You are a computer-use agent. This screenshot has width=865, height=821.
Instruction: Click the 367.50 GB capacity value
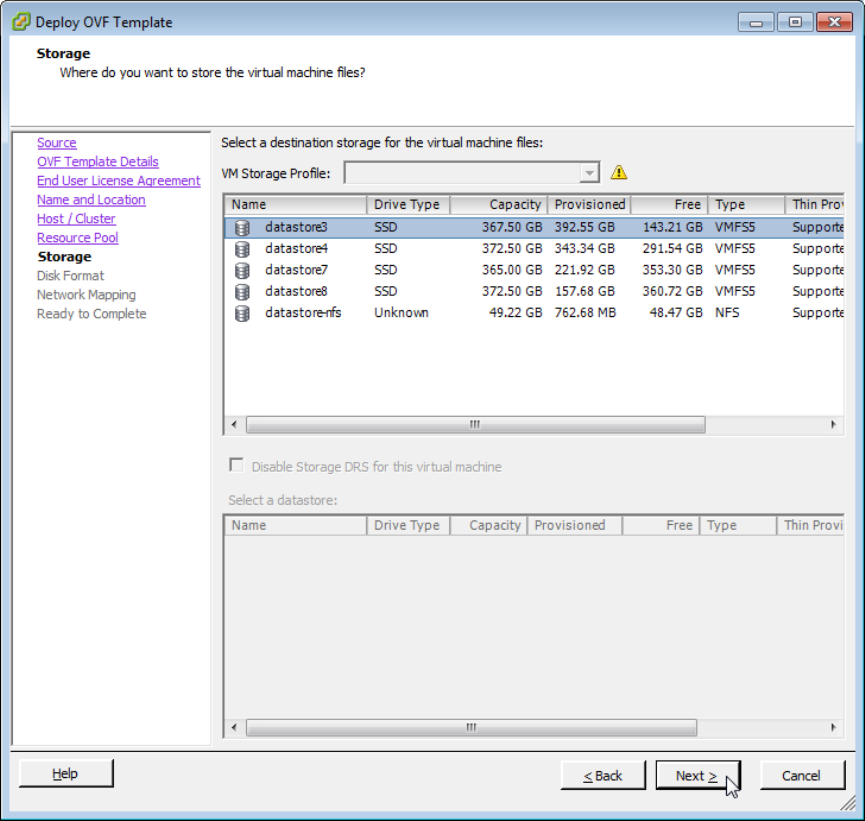(x=512, y=227)
